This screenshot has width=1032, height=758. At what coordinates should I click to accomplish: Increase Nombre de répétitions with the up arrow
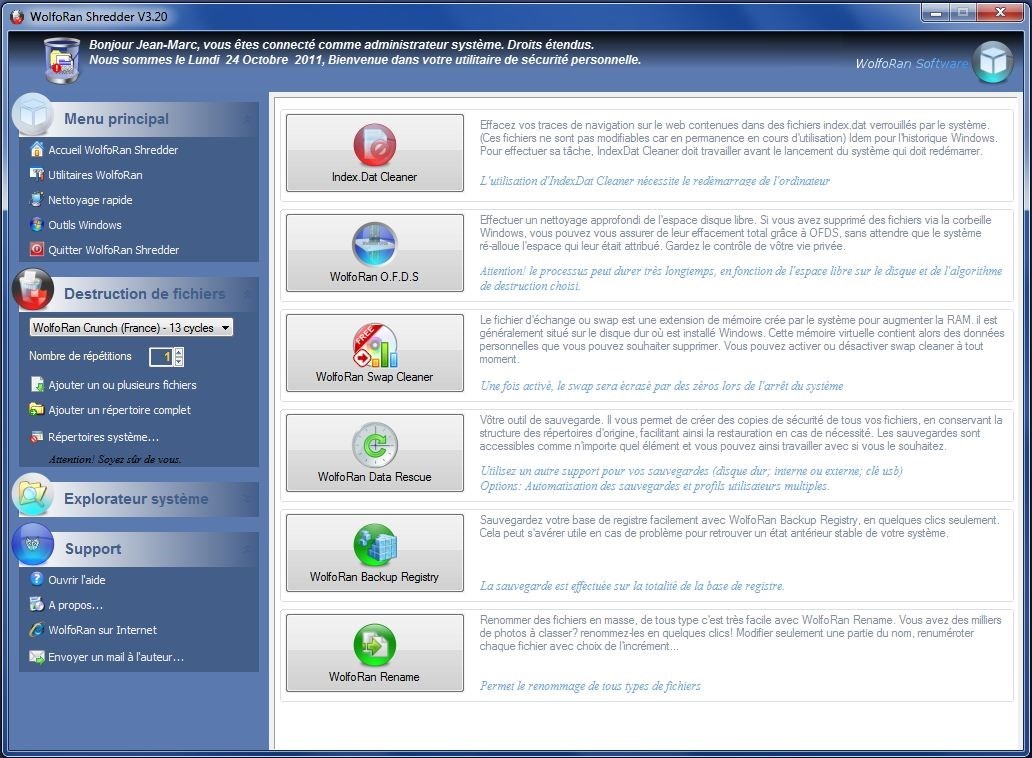click(x=178, y=352)
